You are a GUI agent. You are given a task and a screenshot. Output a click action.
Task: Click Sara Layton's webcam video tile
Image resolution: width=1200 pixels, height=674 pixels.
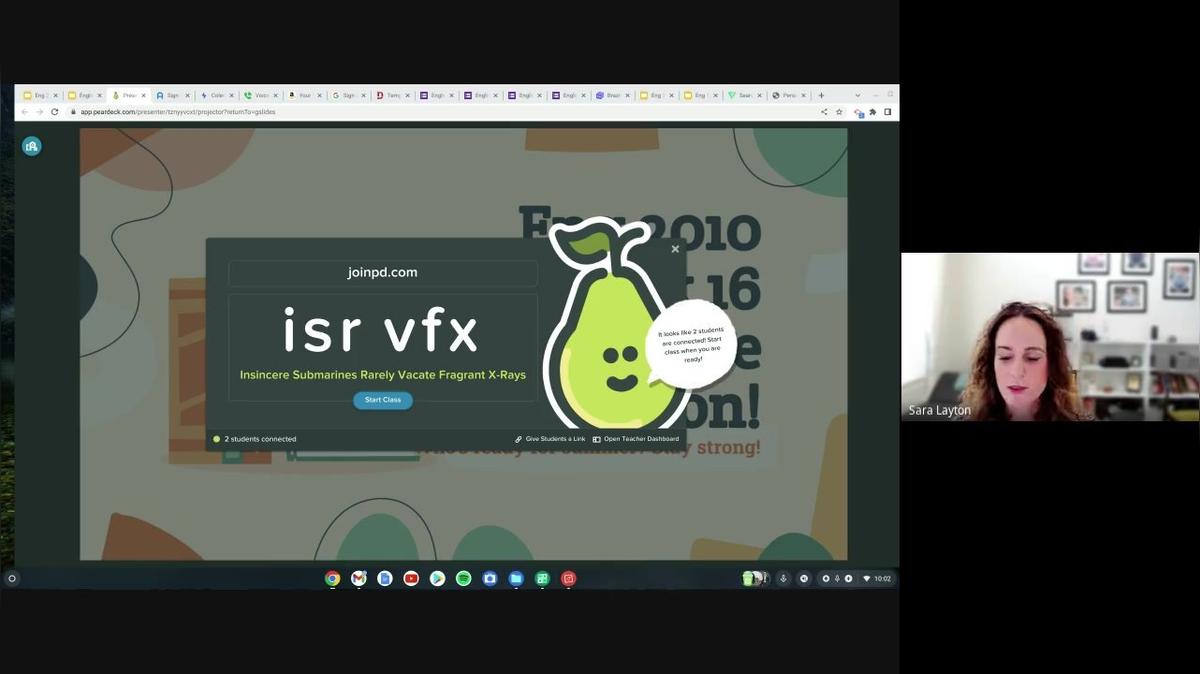1050,336
